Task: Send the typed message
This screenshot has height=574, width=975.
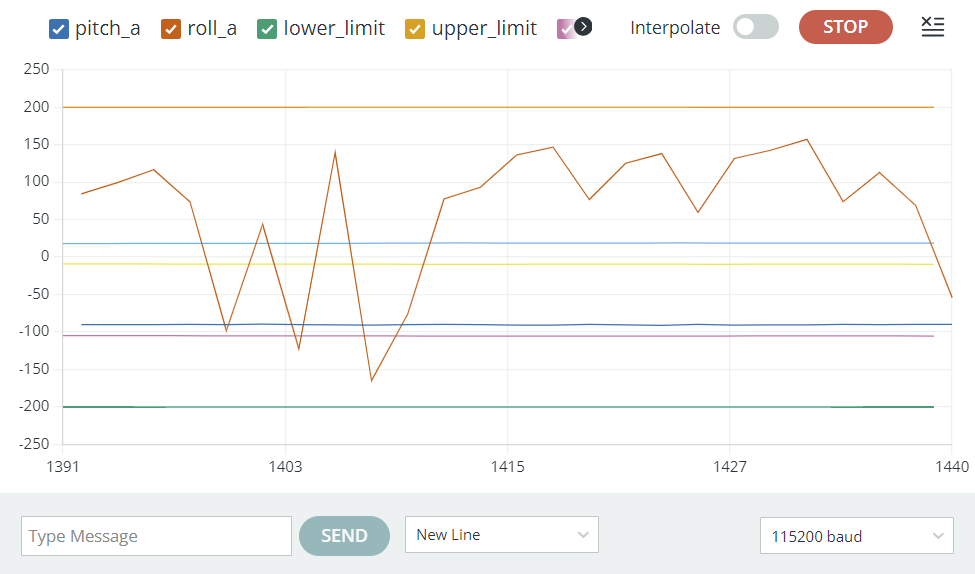Action: pos(344,535)
